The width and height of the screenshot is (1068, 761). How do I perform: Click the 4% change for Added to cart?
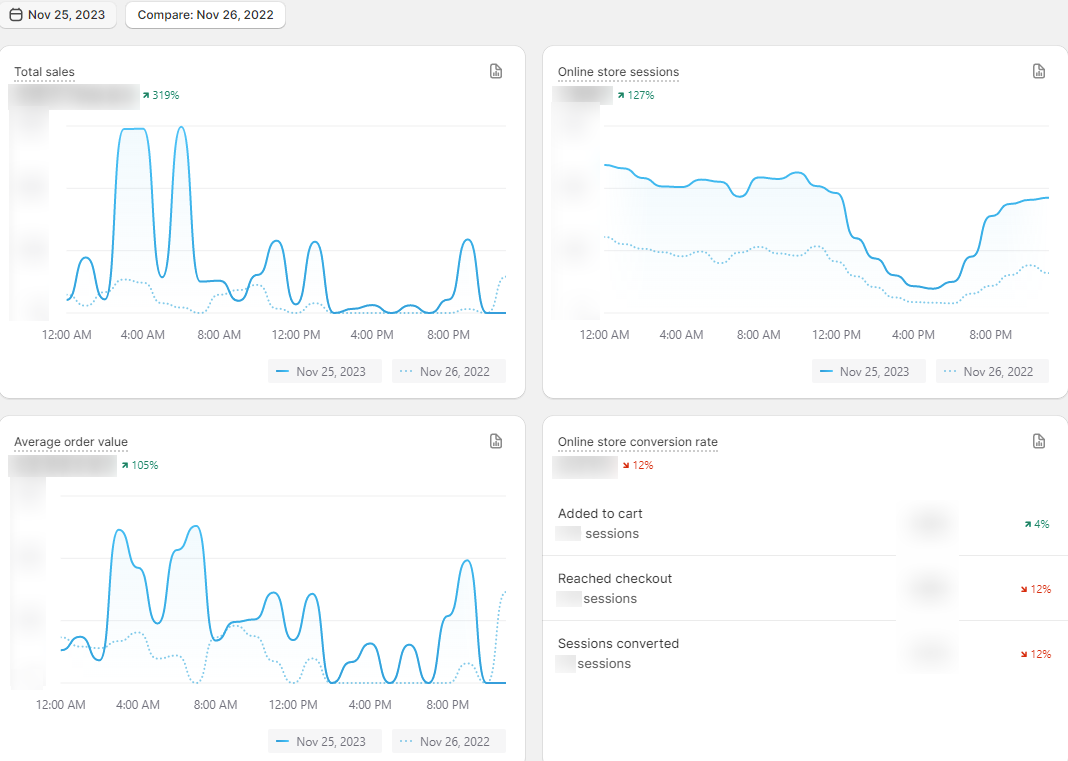tap(1037, 525)
